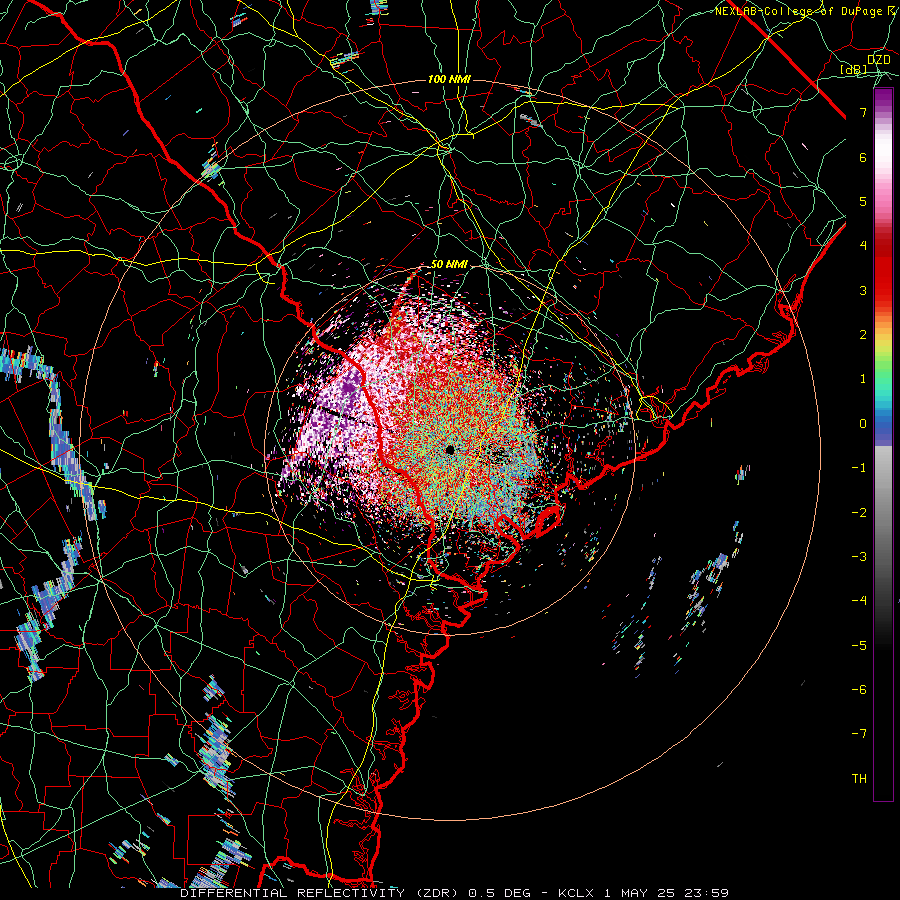
Task: Click the -1 value on the color scale
Action: pyautogui.click(x=859, y=468)
